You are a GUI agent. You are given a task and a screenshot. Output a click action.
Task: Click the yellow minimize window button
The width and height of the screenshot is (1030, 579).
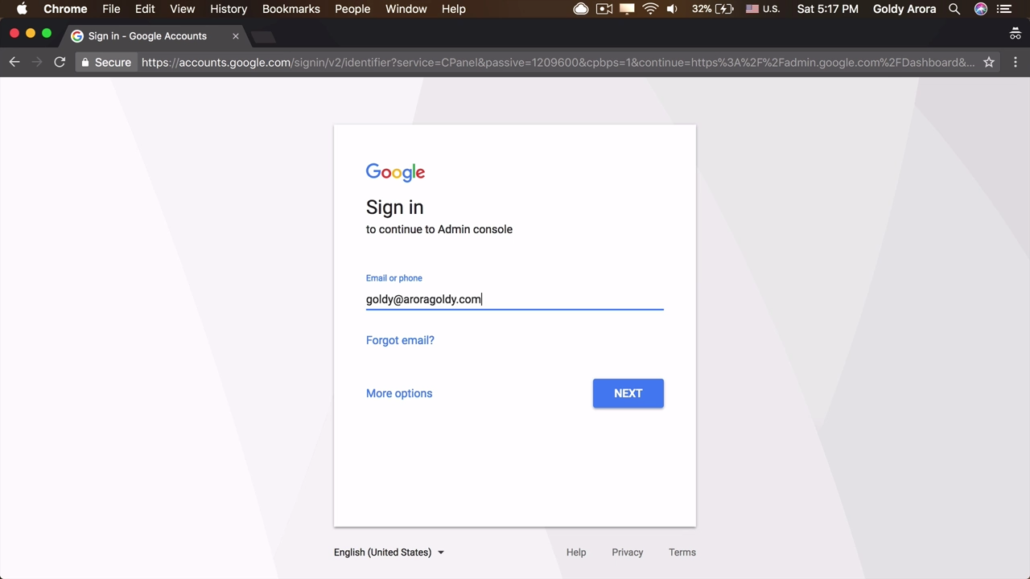(30, 33)
